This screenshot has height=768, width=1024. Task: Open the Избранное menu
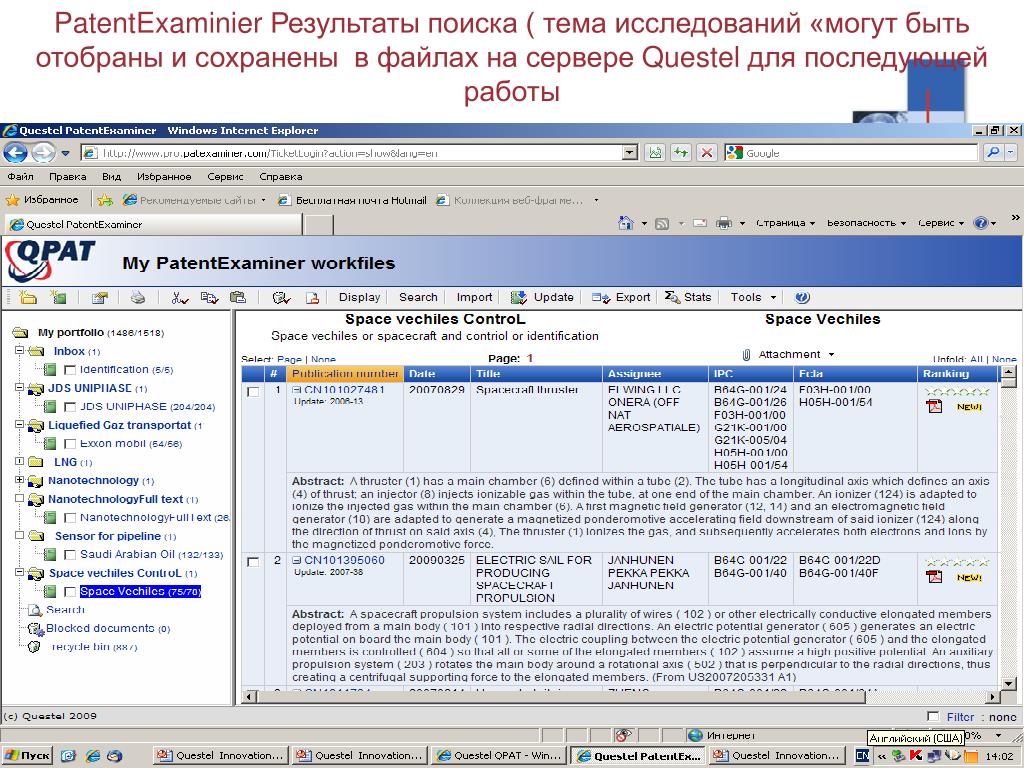(x=164, y=176)
